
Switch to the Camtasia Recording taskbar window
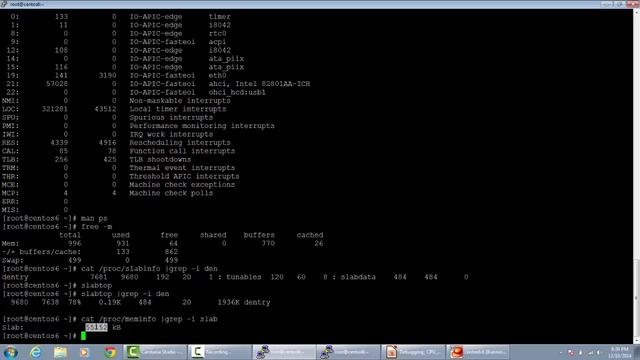click(219, 352)
